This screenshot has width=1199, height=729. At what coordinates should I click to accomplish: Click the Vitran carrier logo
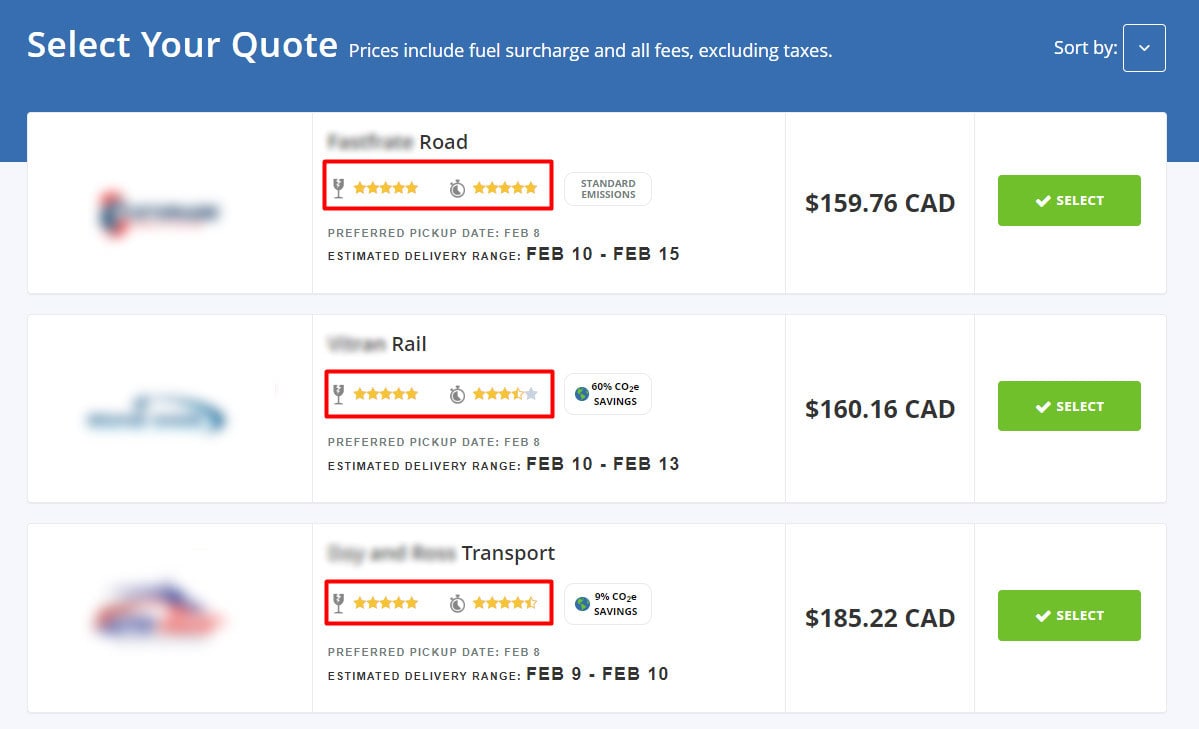click(x=155, y=415)
